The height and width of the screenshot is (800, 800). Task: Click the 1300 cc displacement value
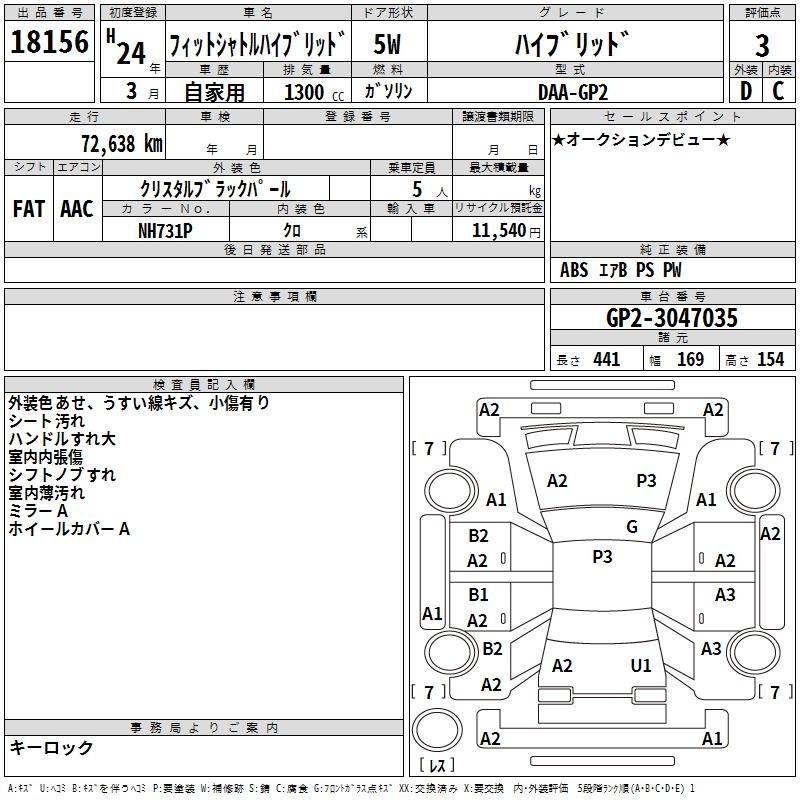[302, 92]
